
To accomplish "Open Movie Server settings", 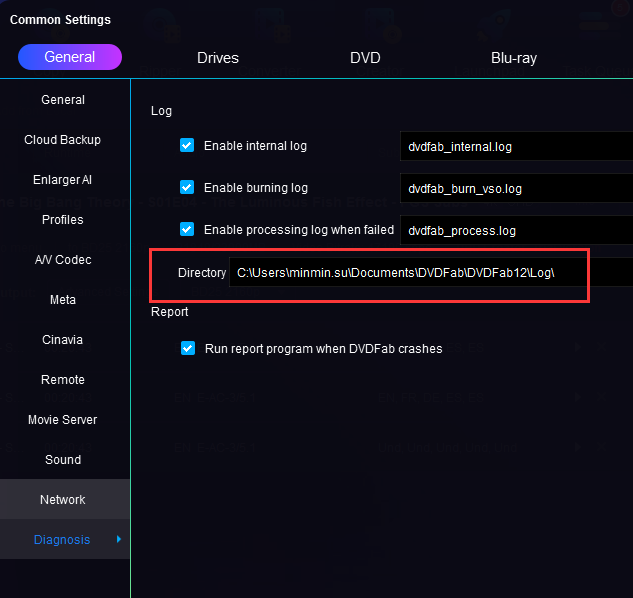I will coord(63,420).
